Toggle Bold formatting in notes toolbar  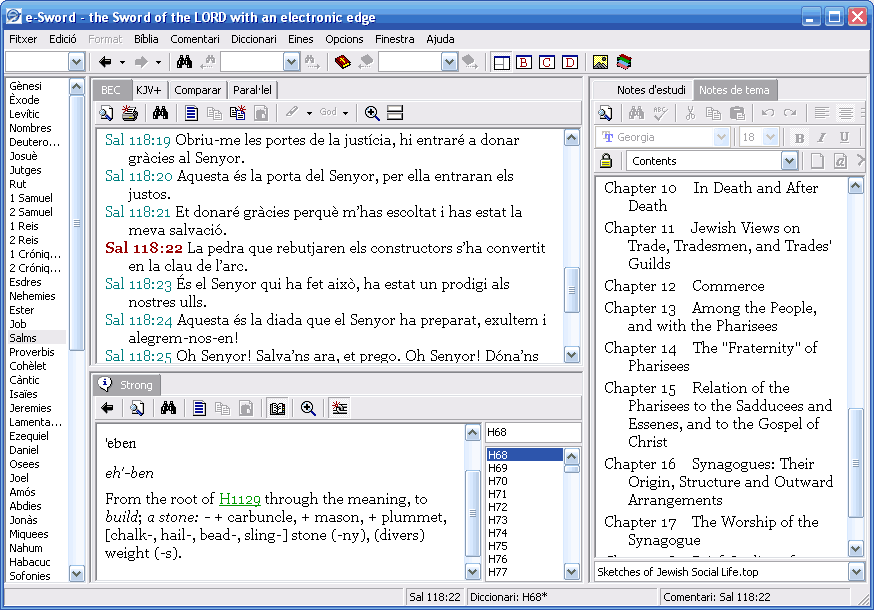click(x=799, y=138)
